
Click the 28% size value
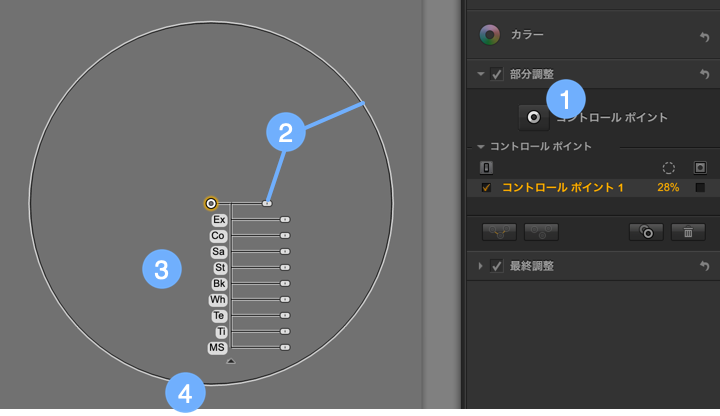[x=668, y=187]
